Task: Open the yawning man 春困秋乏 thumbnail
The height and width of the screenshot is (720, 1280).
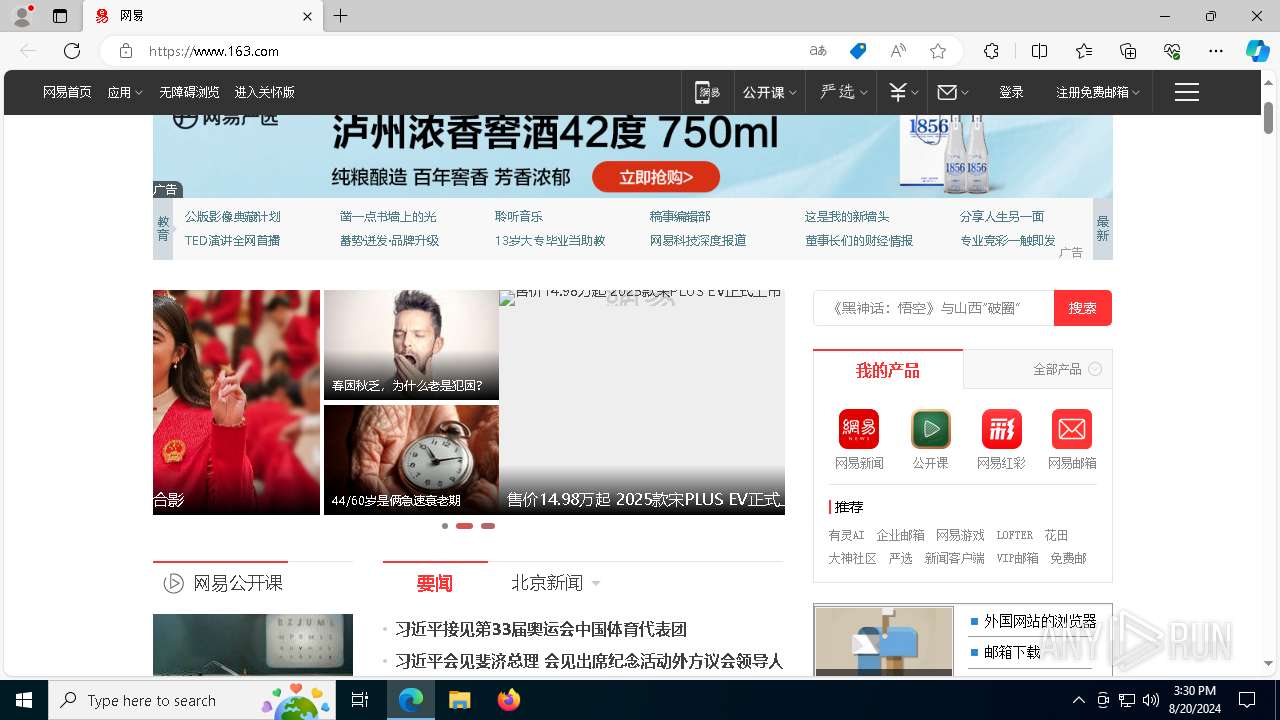Action: click(x=411, y=345)
